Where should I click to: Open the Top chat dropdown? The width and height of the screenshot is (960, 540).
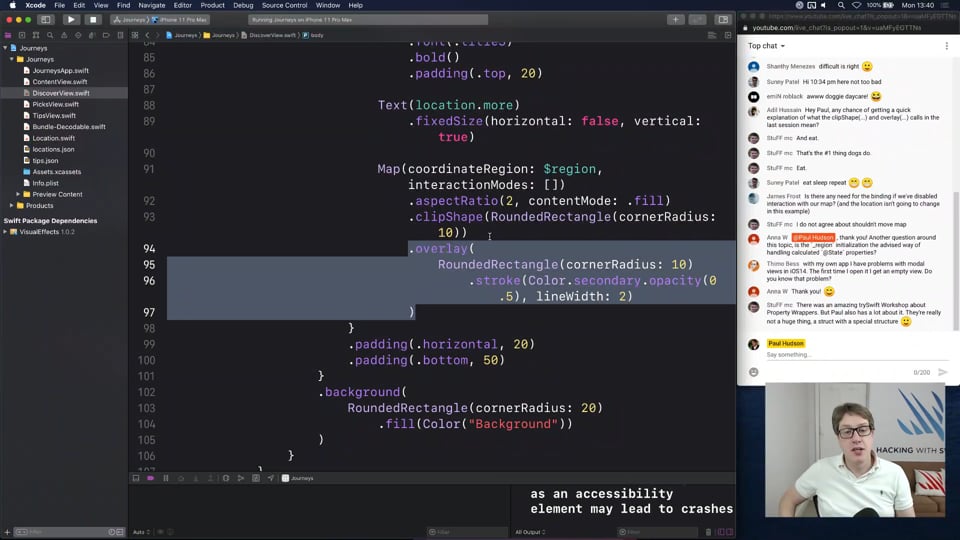[x=766, y=46]
